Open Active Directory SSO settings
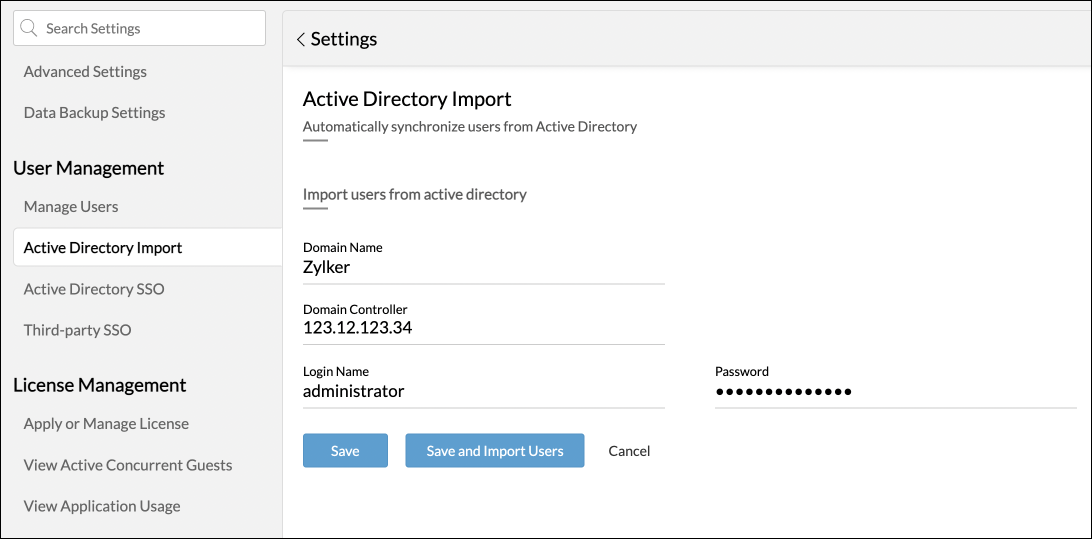This screenshot has height=539, width=1092. [x=94, y=289]
